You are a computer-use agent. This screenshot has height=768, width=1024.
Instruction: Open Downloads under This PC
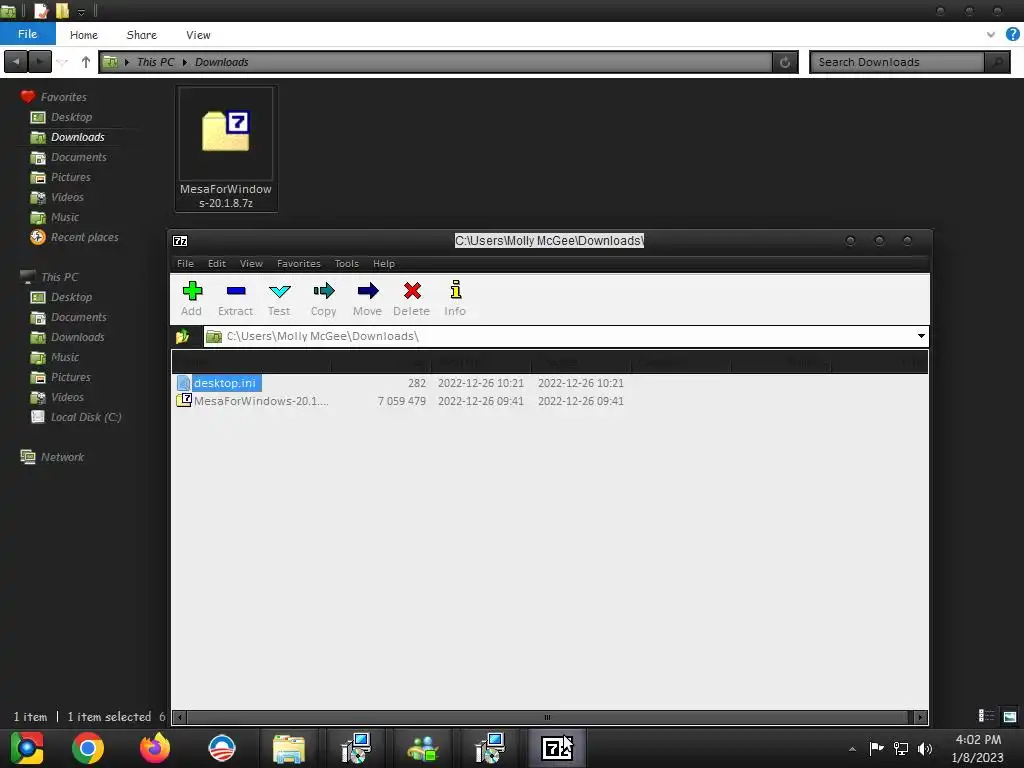pos(78,337)
